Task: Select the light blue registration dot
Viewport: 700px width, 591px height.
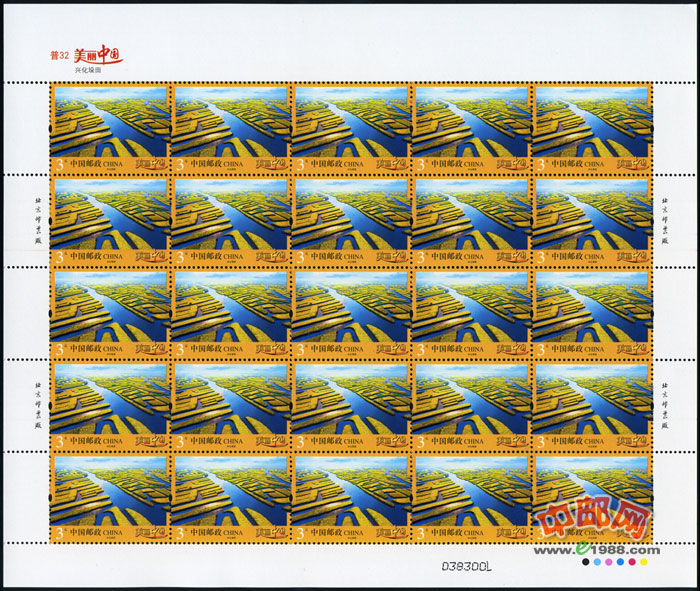Action: point(596,562)
